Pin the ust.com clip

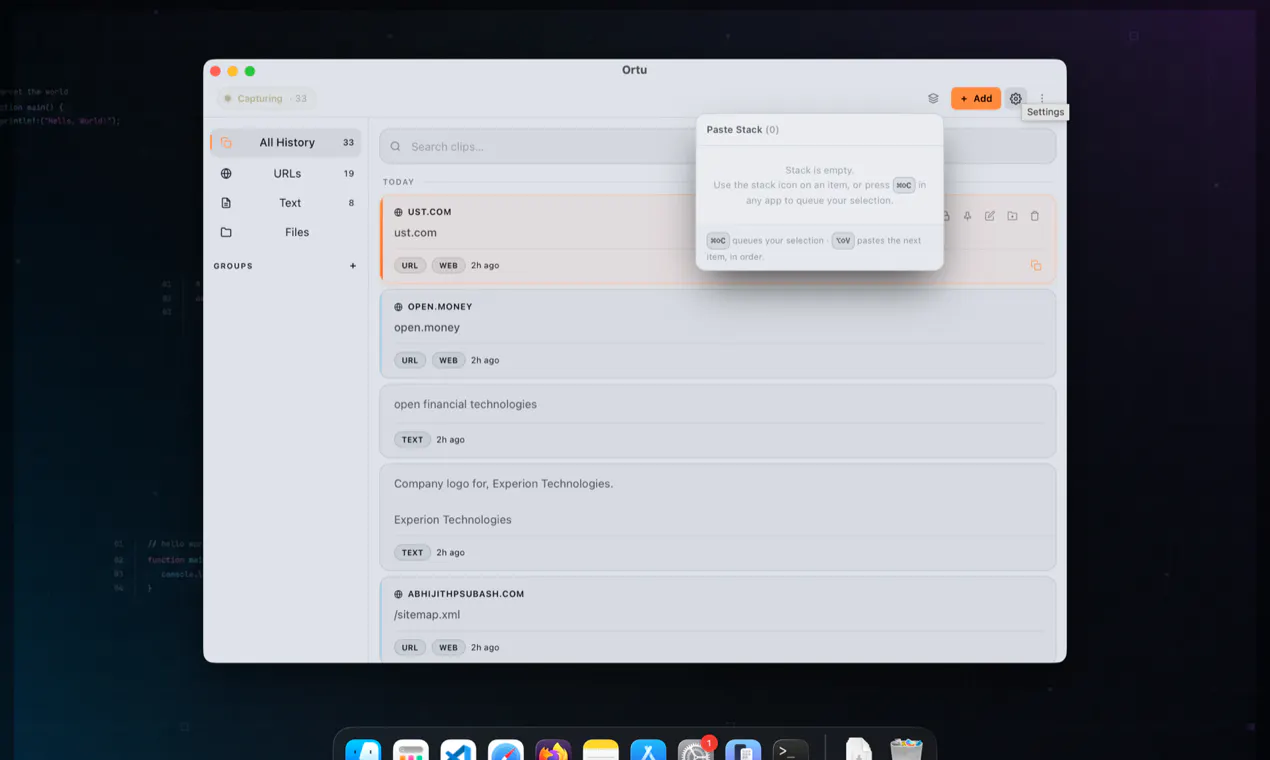[x=967, y=216]
